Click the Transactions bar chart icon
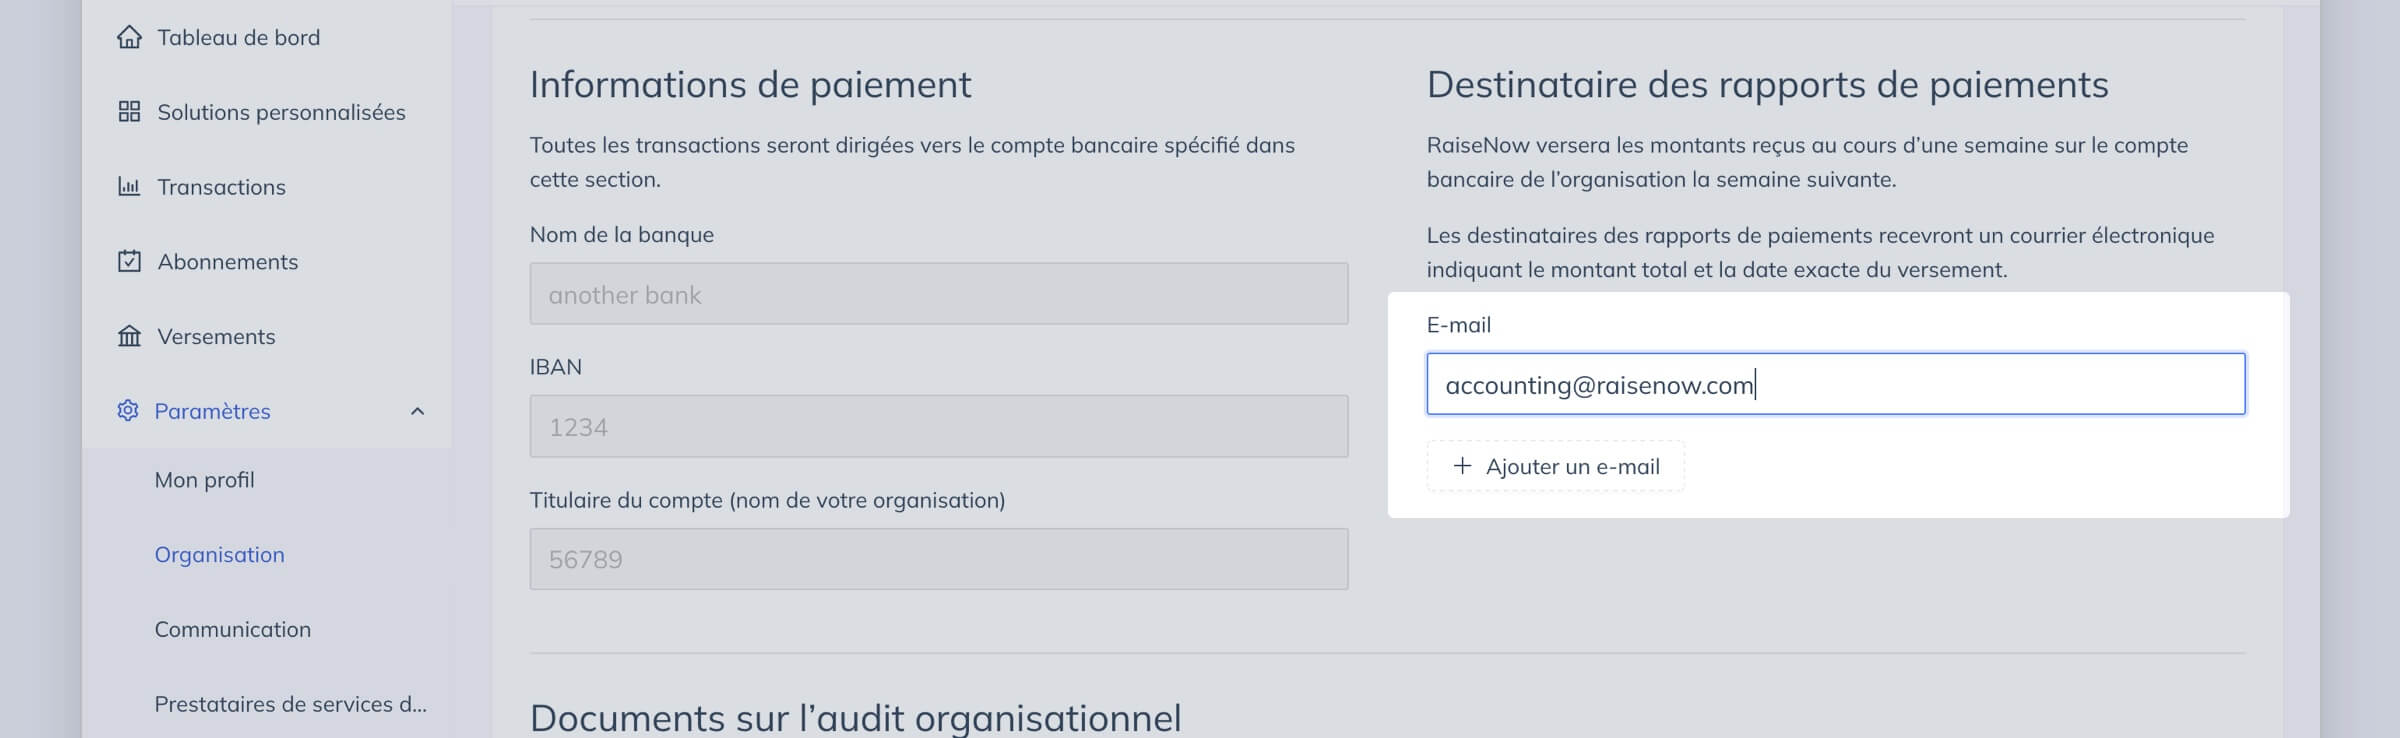The image size is (2400, 738). coord(129,187)
